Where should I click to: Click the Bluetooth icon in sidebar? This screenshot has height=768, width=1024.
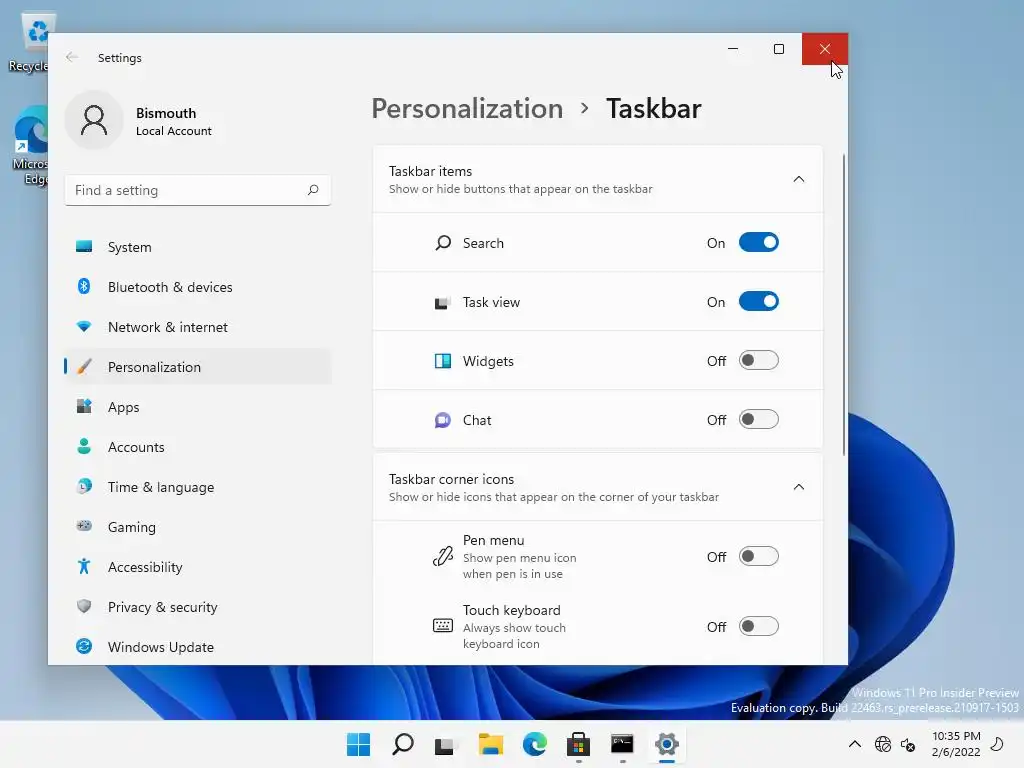(x=84, y=286)
